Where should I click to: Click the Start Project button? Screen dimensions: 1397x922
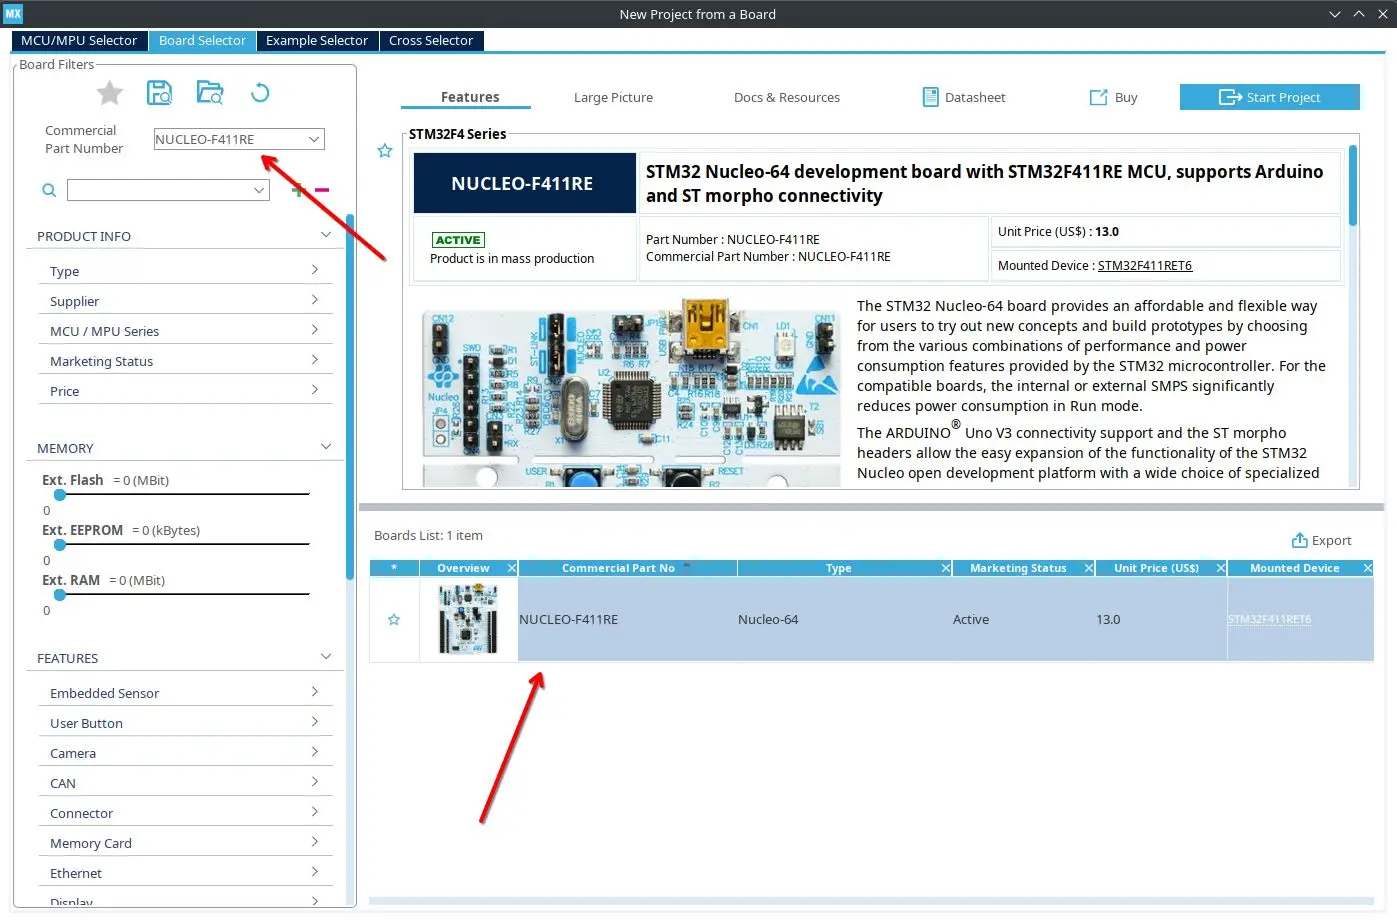tap(1270, 97)
